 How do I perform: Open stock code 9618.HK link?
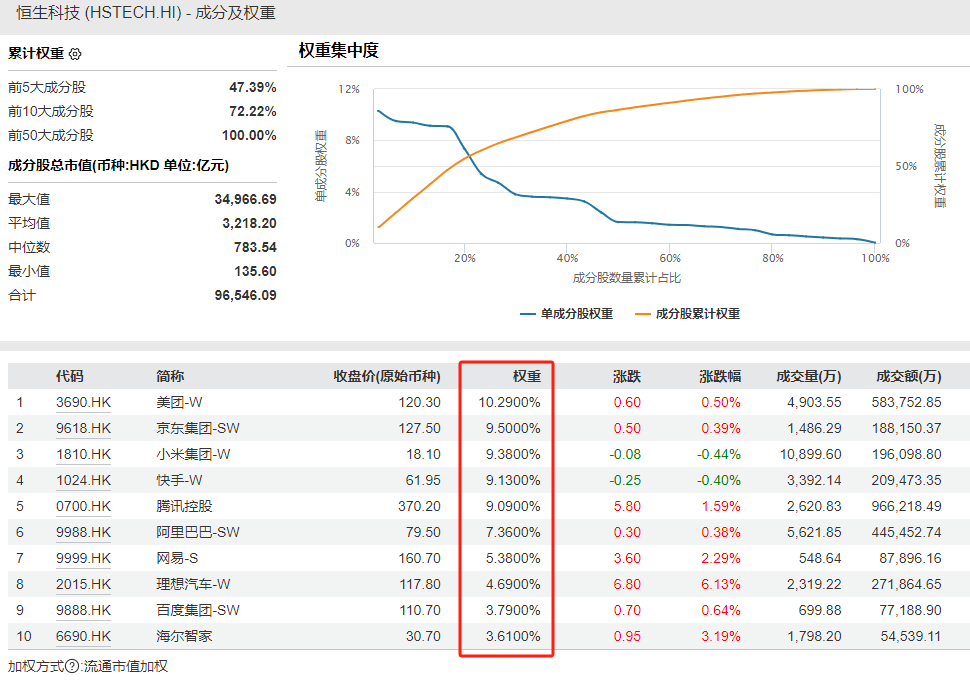pos(84,428)
